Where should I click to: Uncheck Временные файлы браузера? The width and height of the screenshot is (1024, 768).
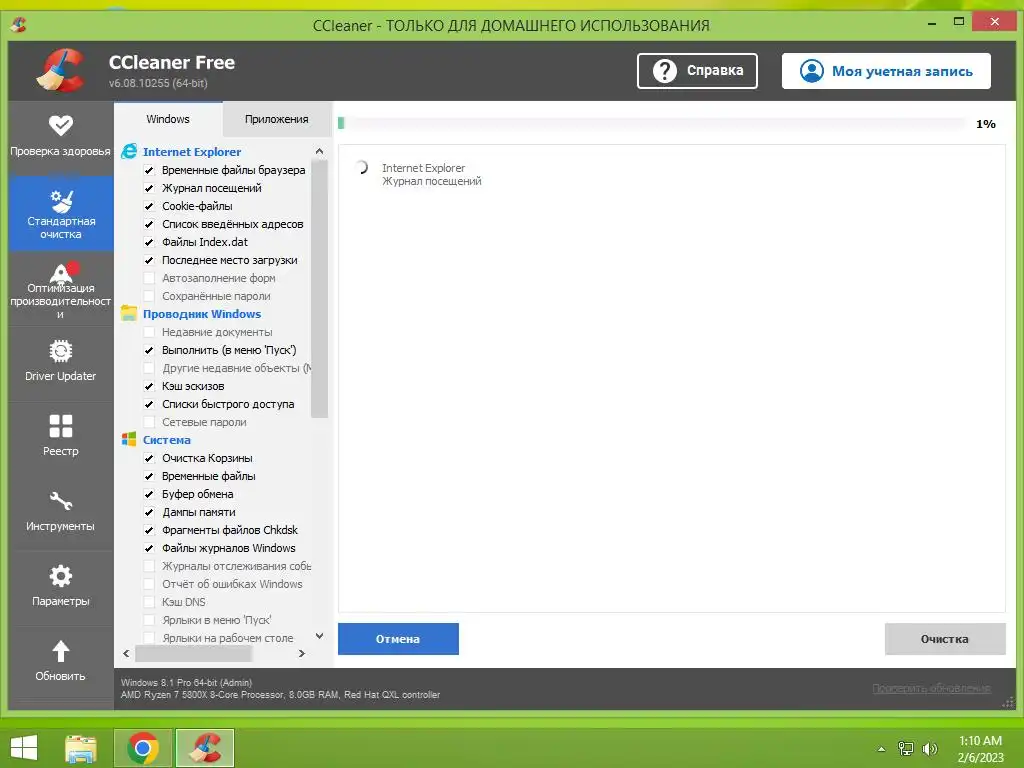pyautogui.click(x=149, y=170)
